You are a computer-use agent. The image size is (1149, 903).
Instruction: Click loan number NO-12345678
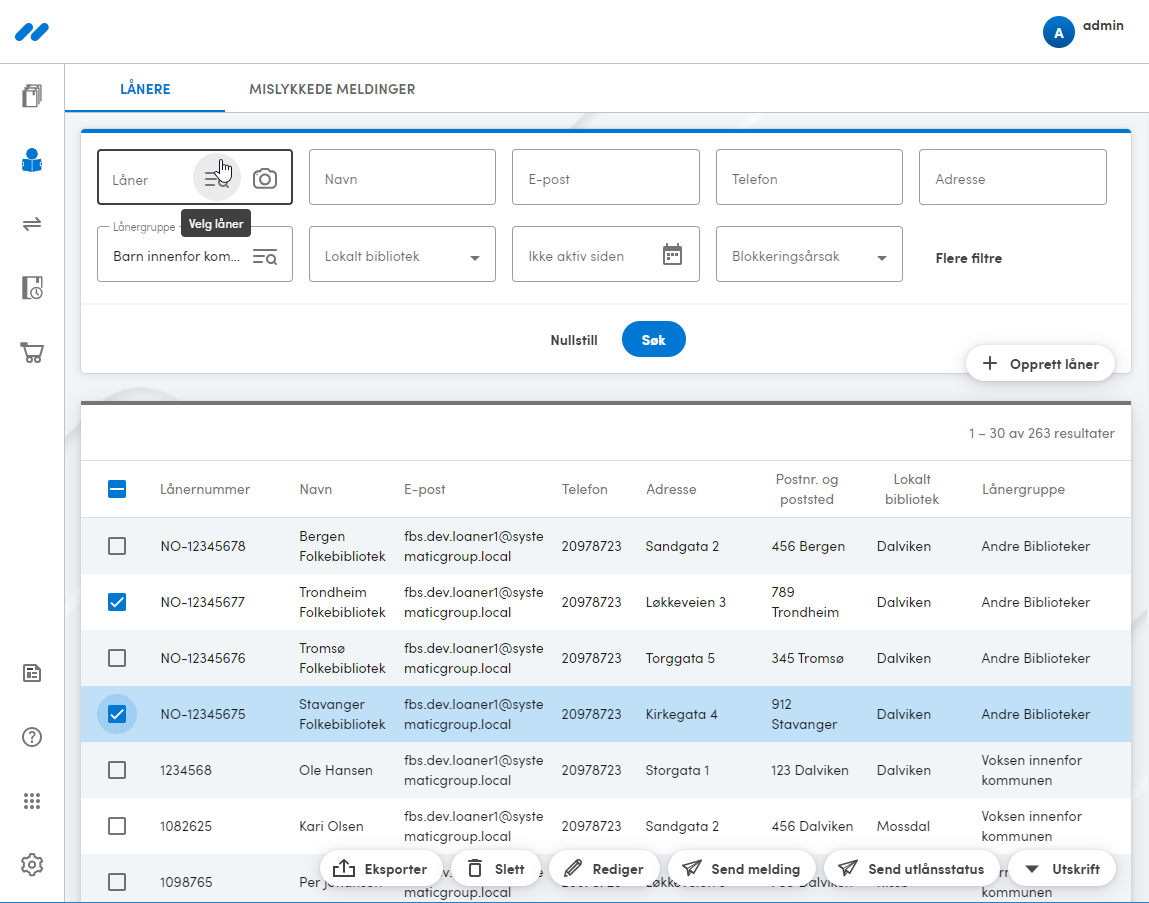203,546
